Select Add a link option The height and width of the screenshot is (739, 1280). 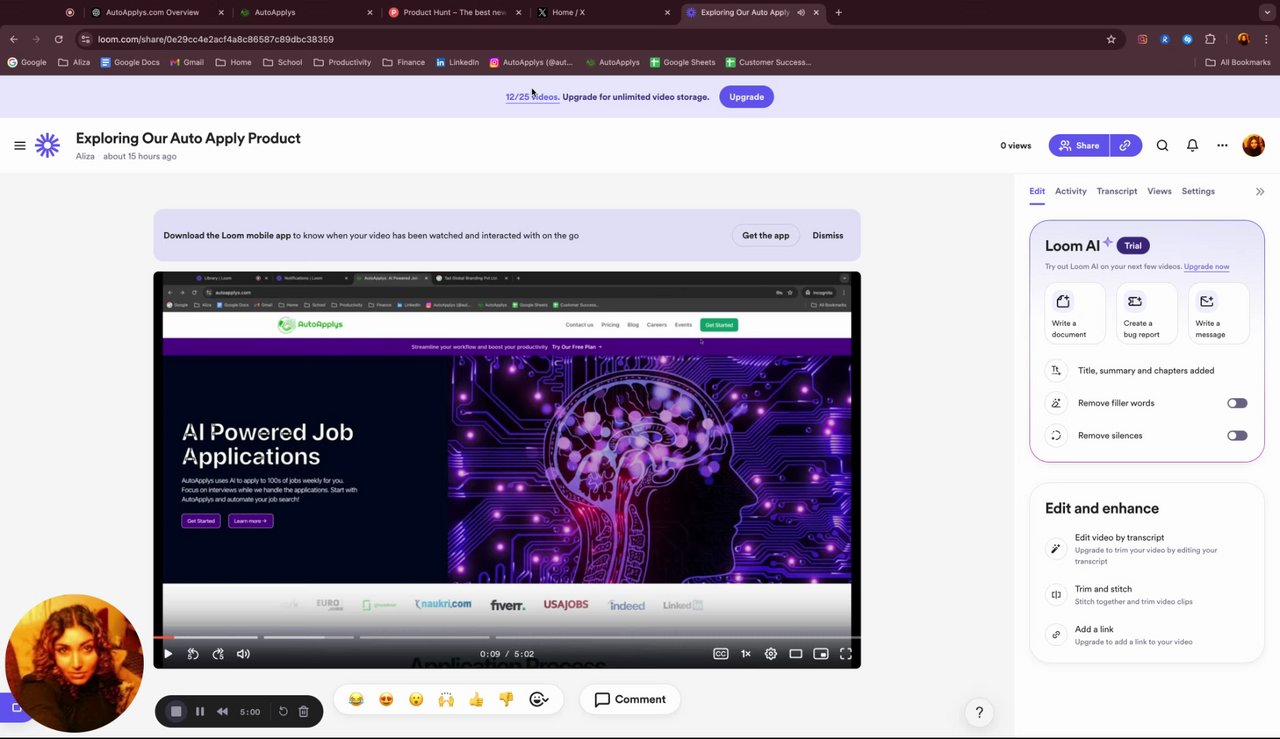coord(1146,635)
